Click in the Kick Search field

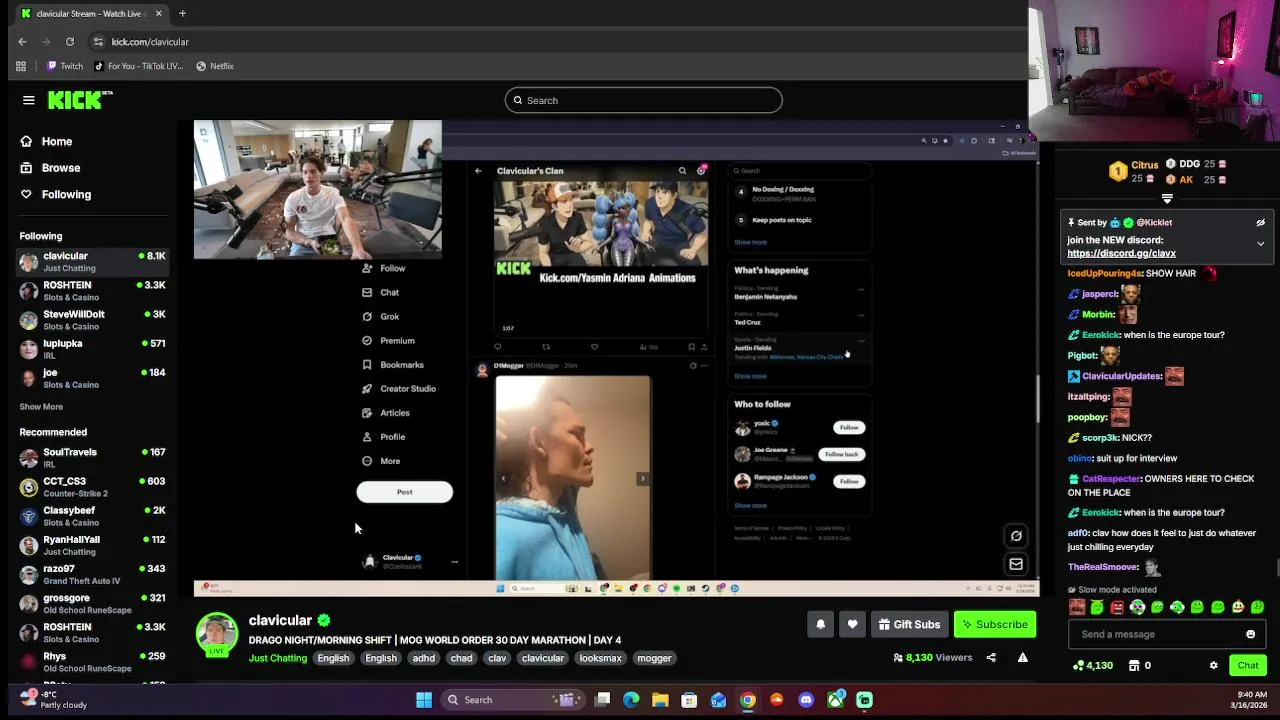point(643,100)
